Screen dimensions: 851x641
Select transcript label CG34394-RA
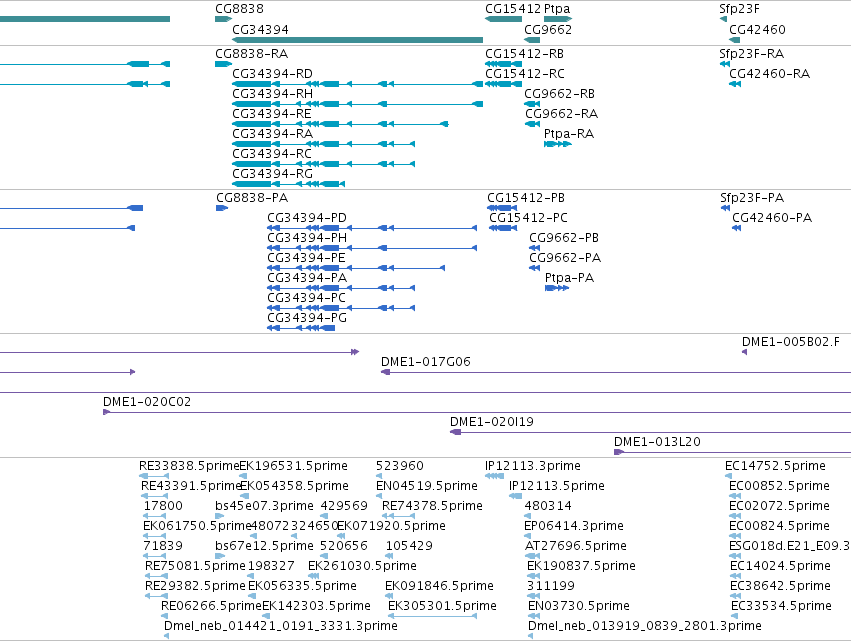tap(272, 134)
